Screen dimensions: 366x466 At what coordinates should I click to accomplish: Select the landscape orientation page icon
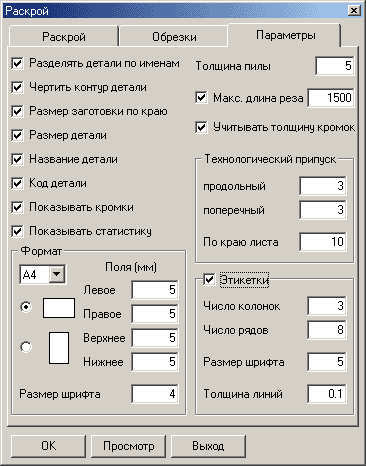(x=59, y=308)
